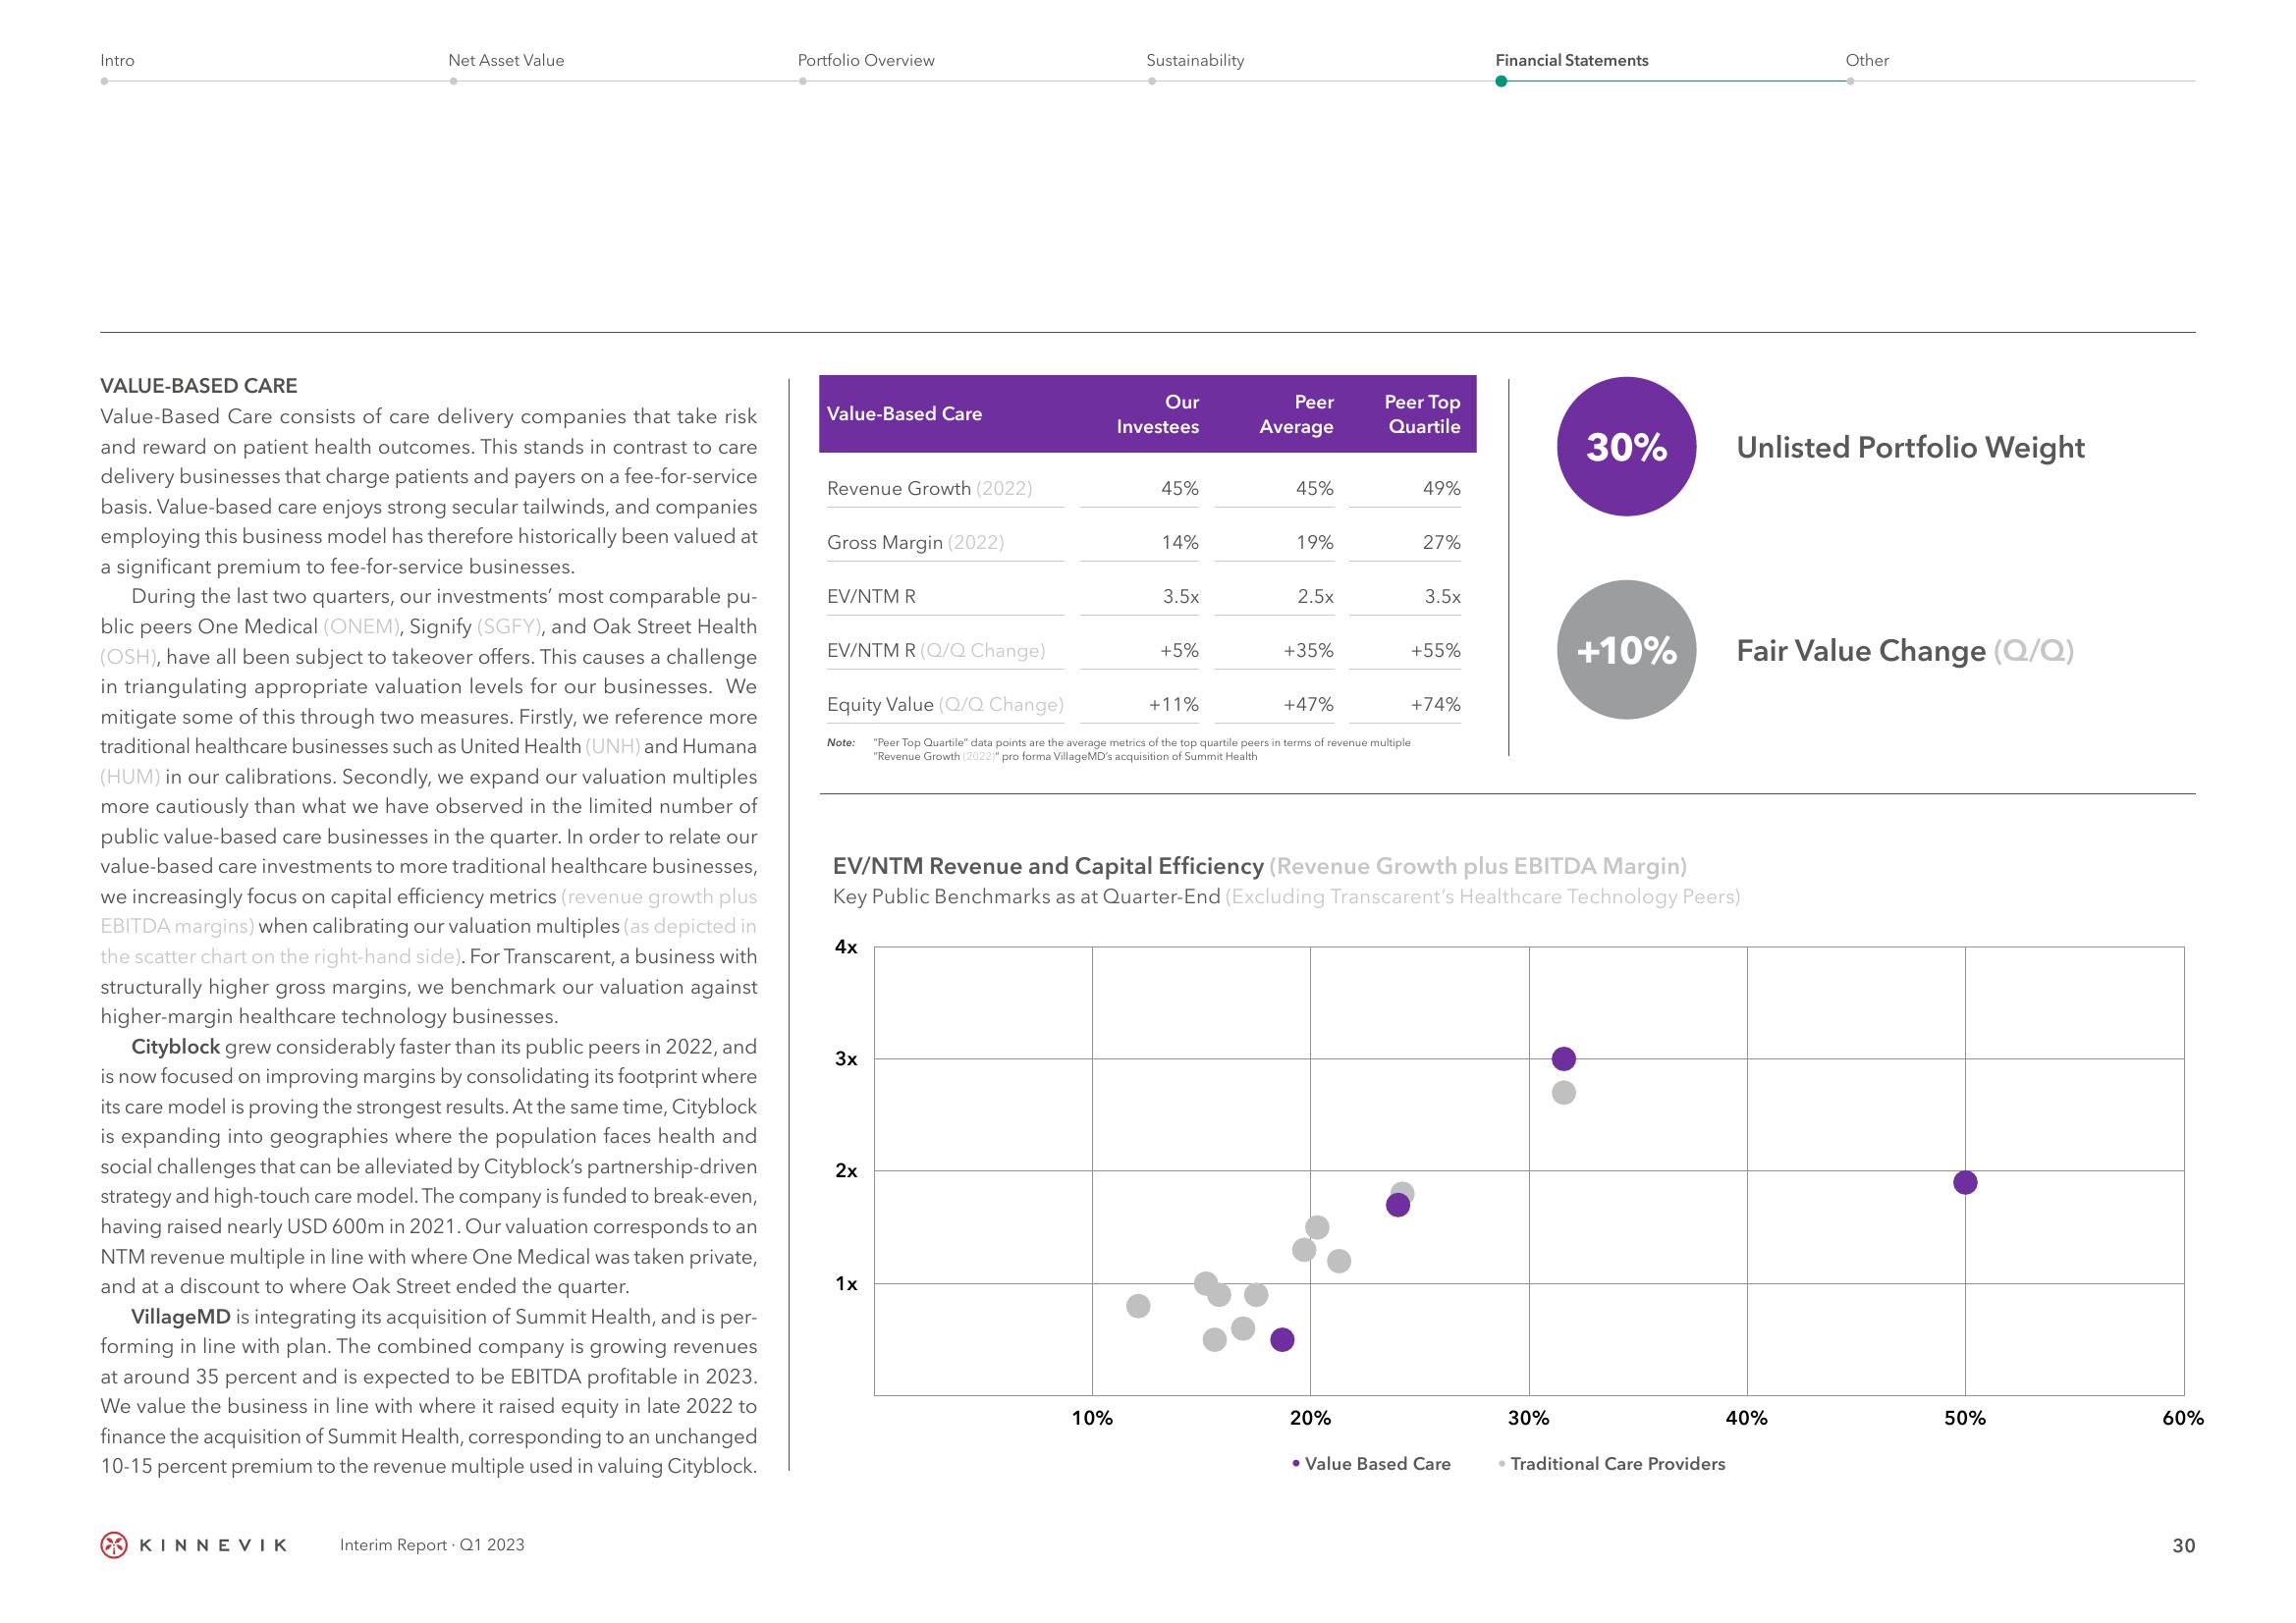Click the +74% top quartile equity change

pos(1436,704)
